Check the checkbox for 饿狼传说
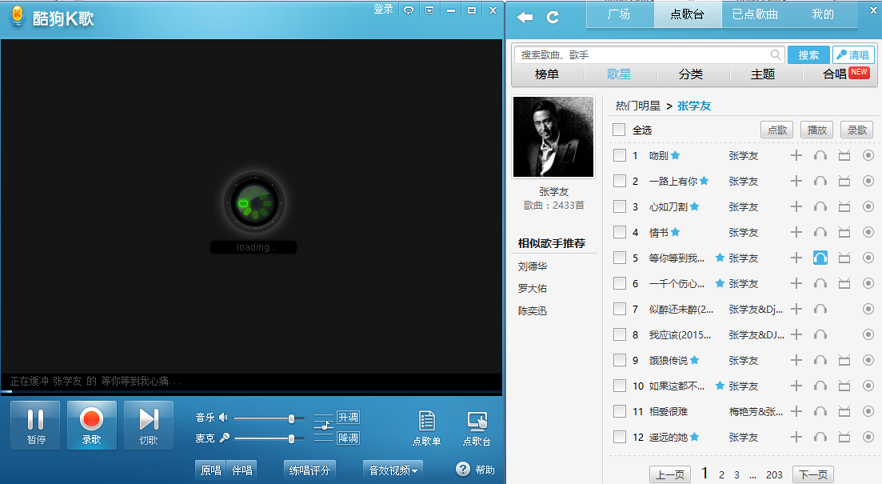882x484 pixels. 619,360
